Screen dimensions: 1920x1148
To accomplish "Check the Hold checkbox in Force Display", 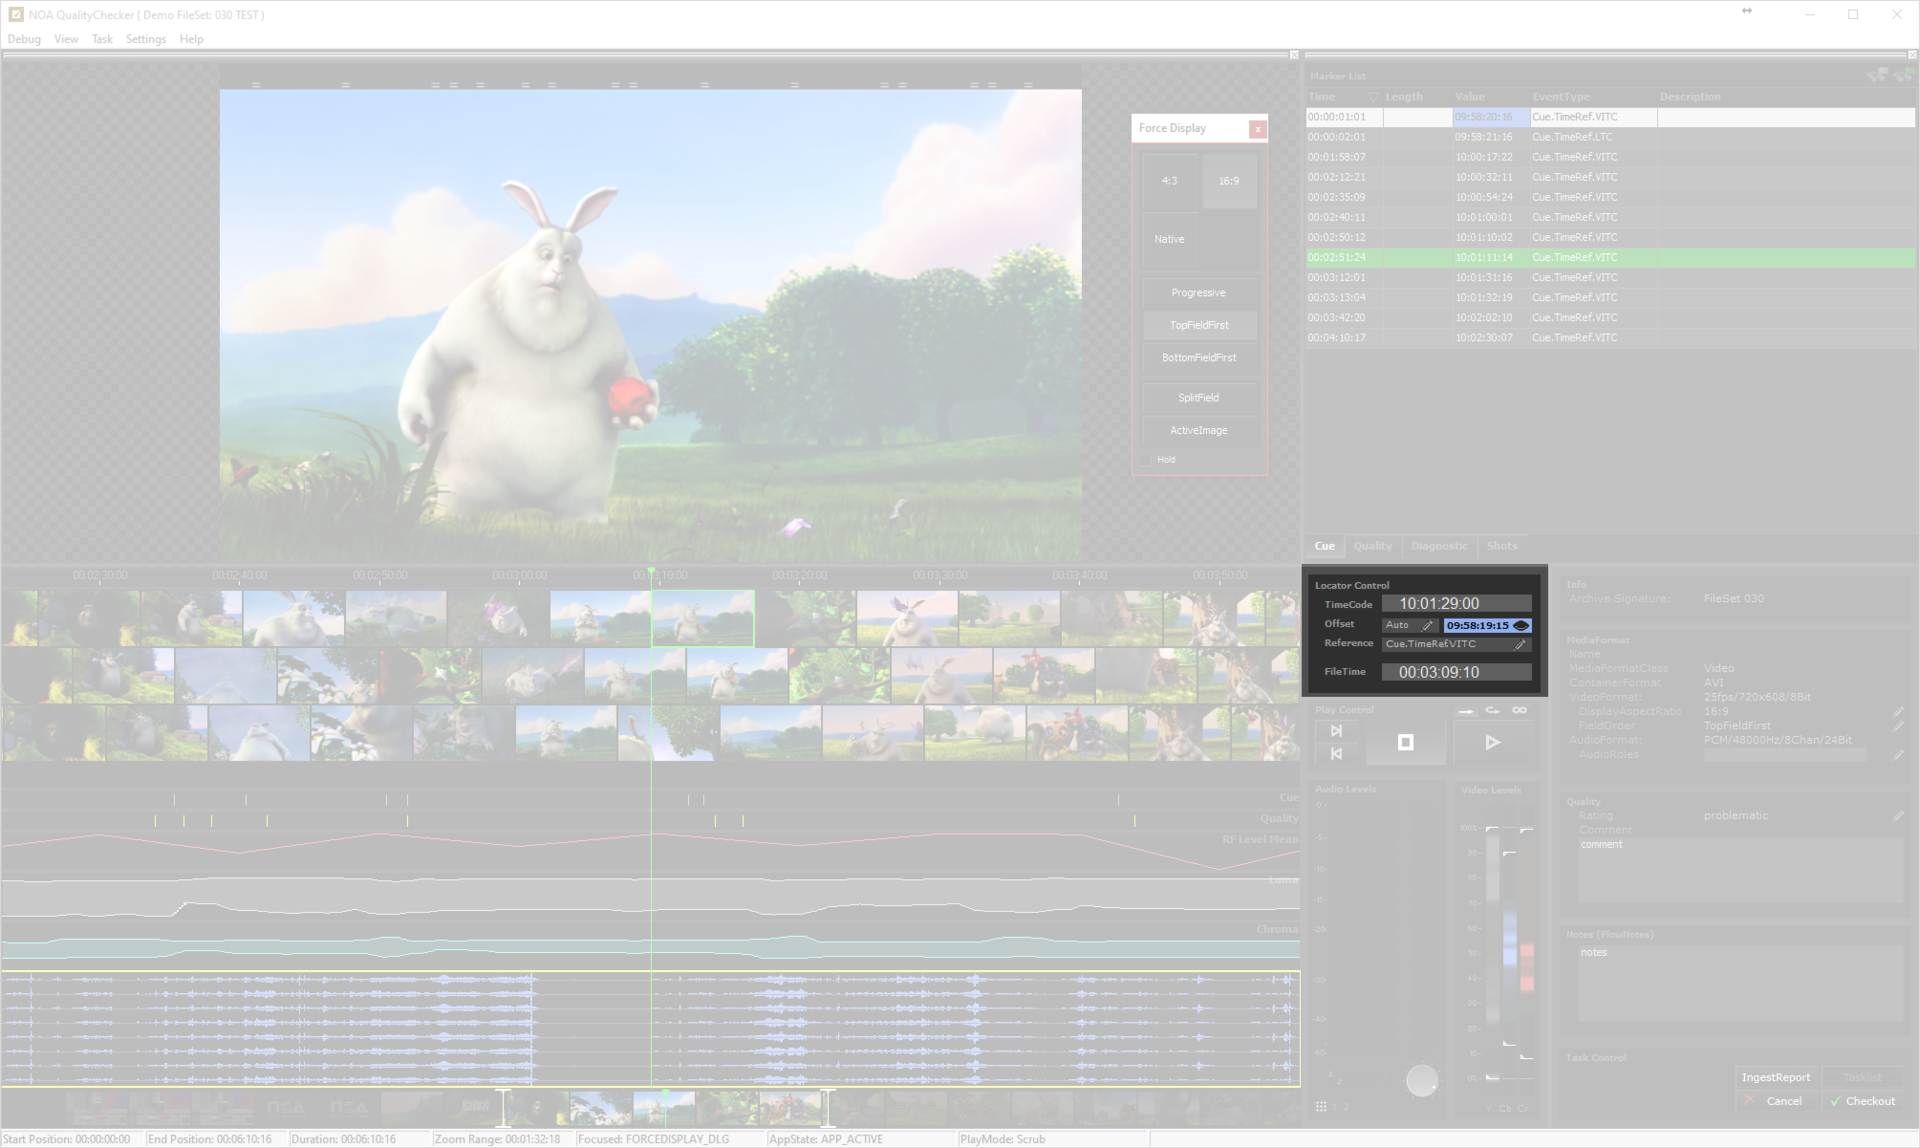I will tap(1146, 460).
